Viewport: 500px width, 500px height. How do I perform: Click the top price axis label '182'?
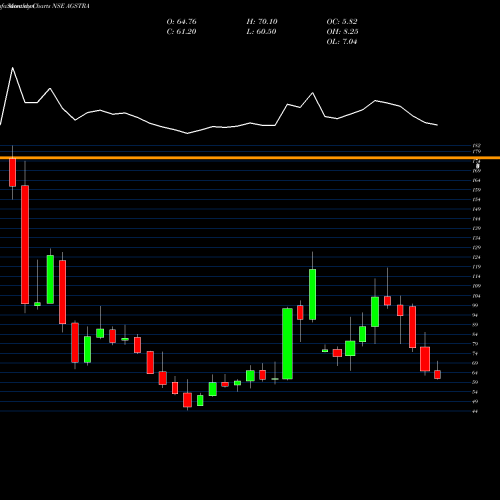click(x=477, y=146)
